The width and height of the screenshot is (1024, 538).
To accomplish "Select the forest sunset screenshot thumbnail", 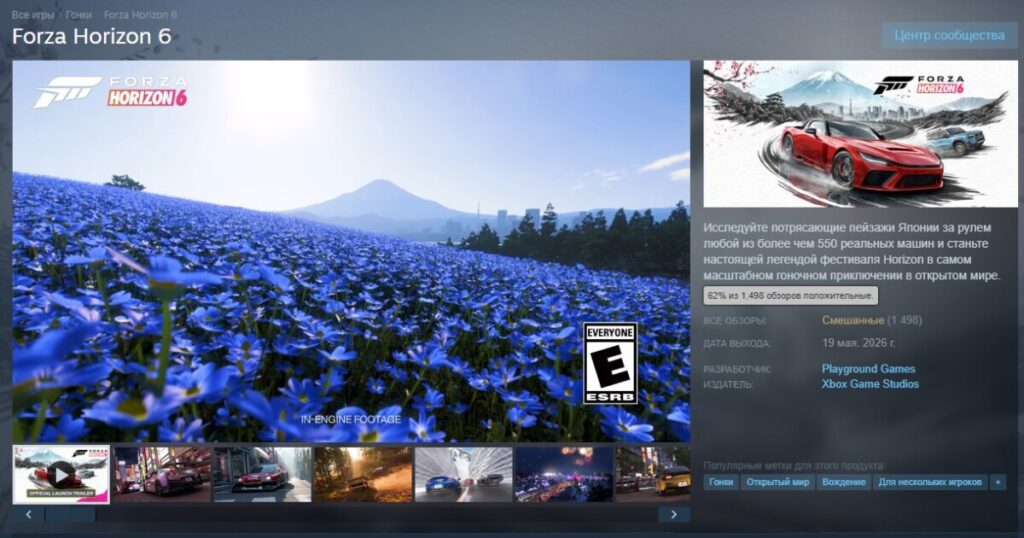I will pyautogui.click(x=363, y=475).
